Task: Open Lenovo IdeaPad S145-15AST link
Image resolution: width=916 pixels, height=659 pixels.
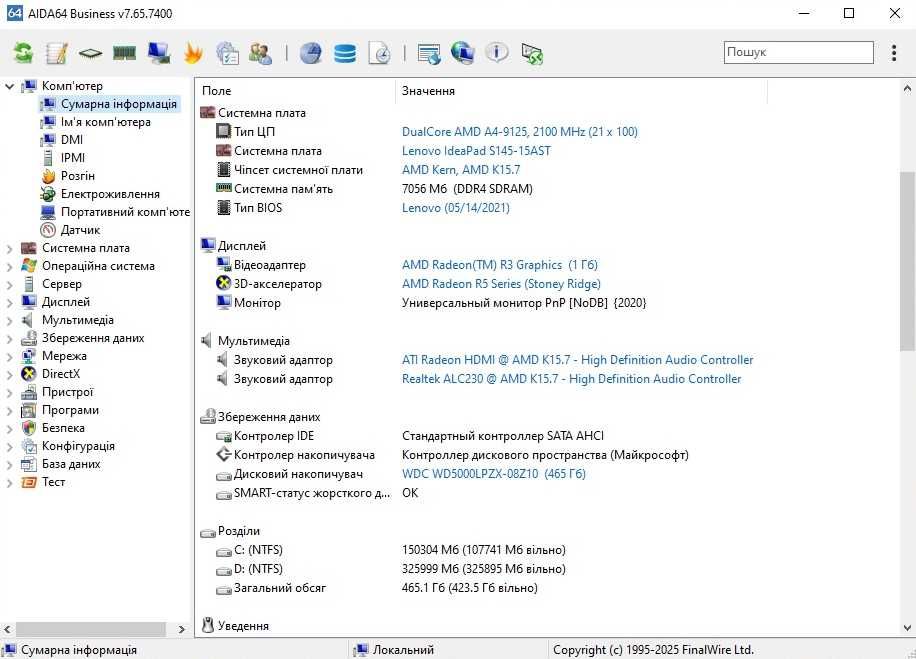Action: [476, 151]
